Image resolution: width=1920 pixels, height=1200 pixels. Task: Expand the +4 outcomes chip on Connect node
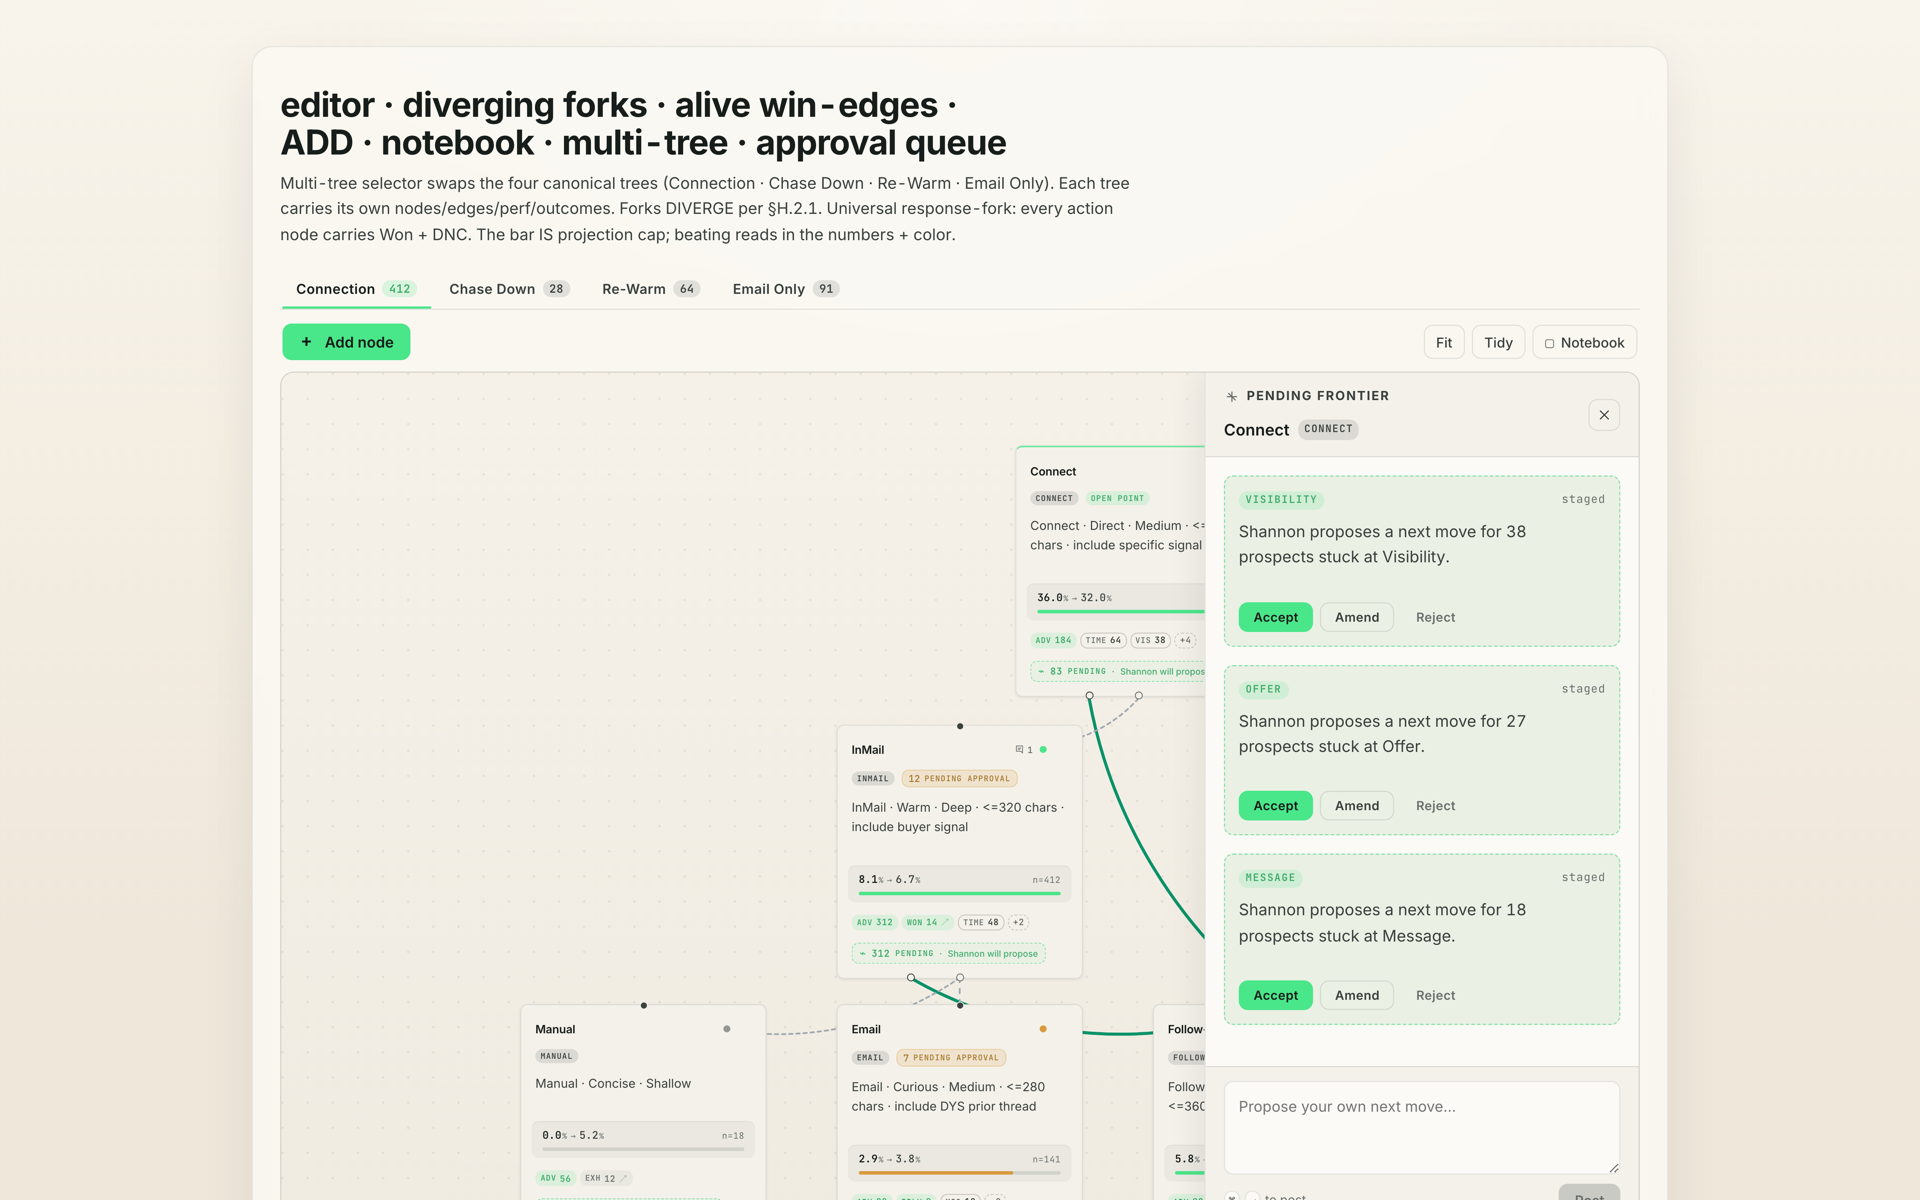coord(1185,640)
